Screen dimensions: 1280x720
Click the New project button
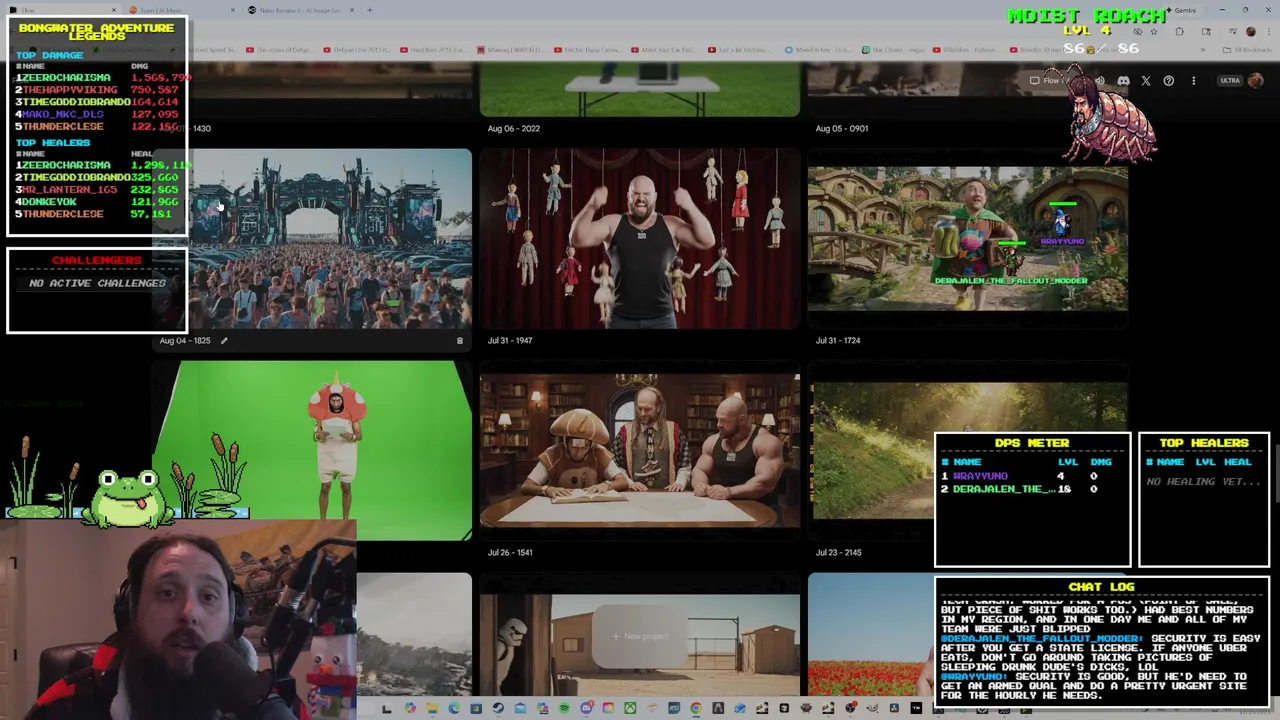pos(640,636)
